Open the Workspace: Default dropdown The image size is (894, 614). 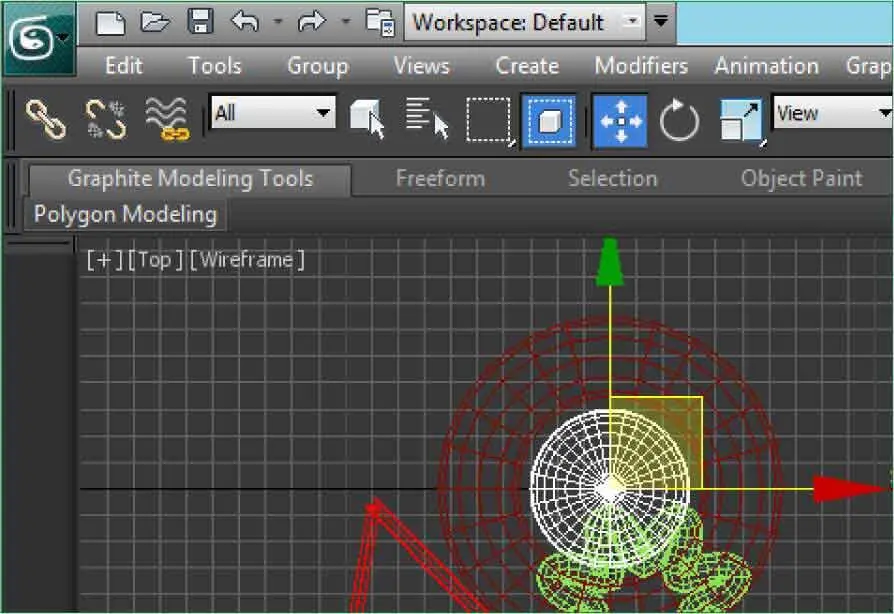point(525,22)
